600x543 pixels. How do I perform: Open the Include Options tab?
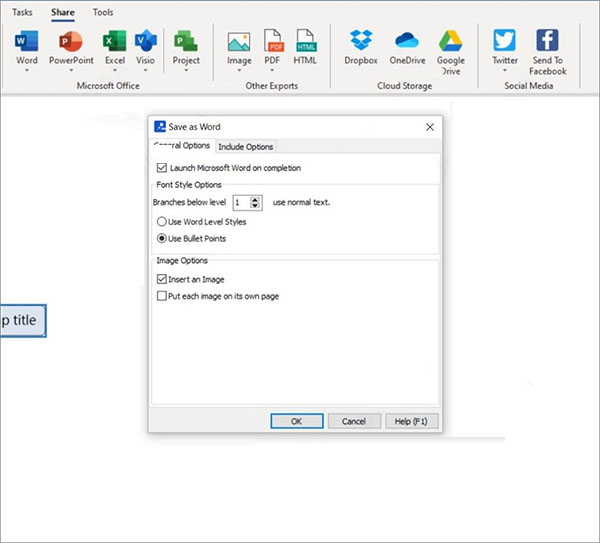(246, 147)
